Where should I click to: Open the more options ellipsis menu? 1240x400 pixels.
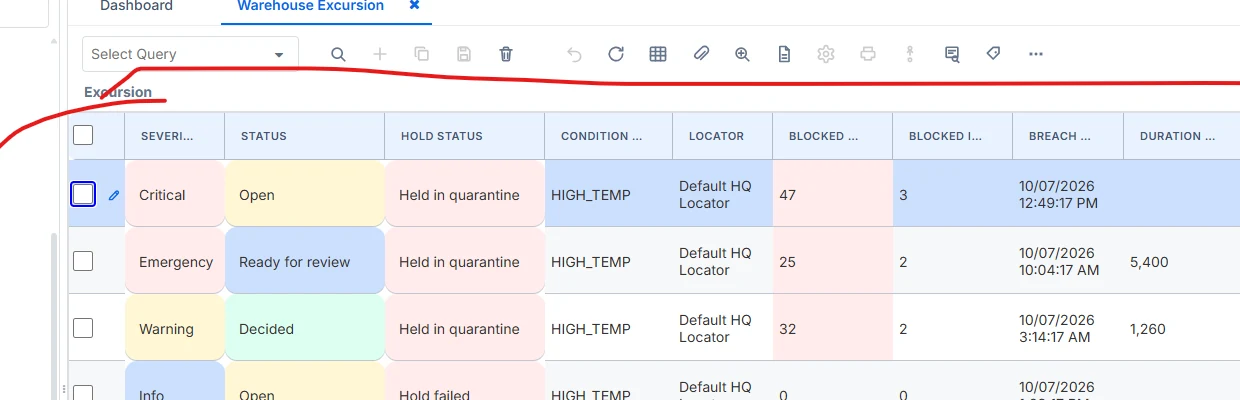tap(1036, 54)
